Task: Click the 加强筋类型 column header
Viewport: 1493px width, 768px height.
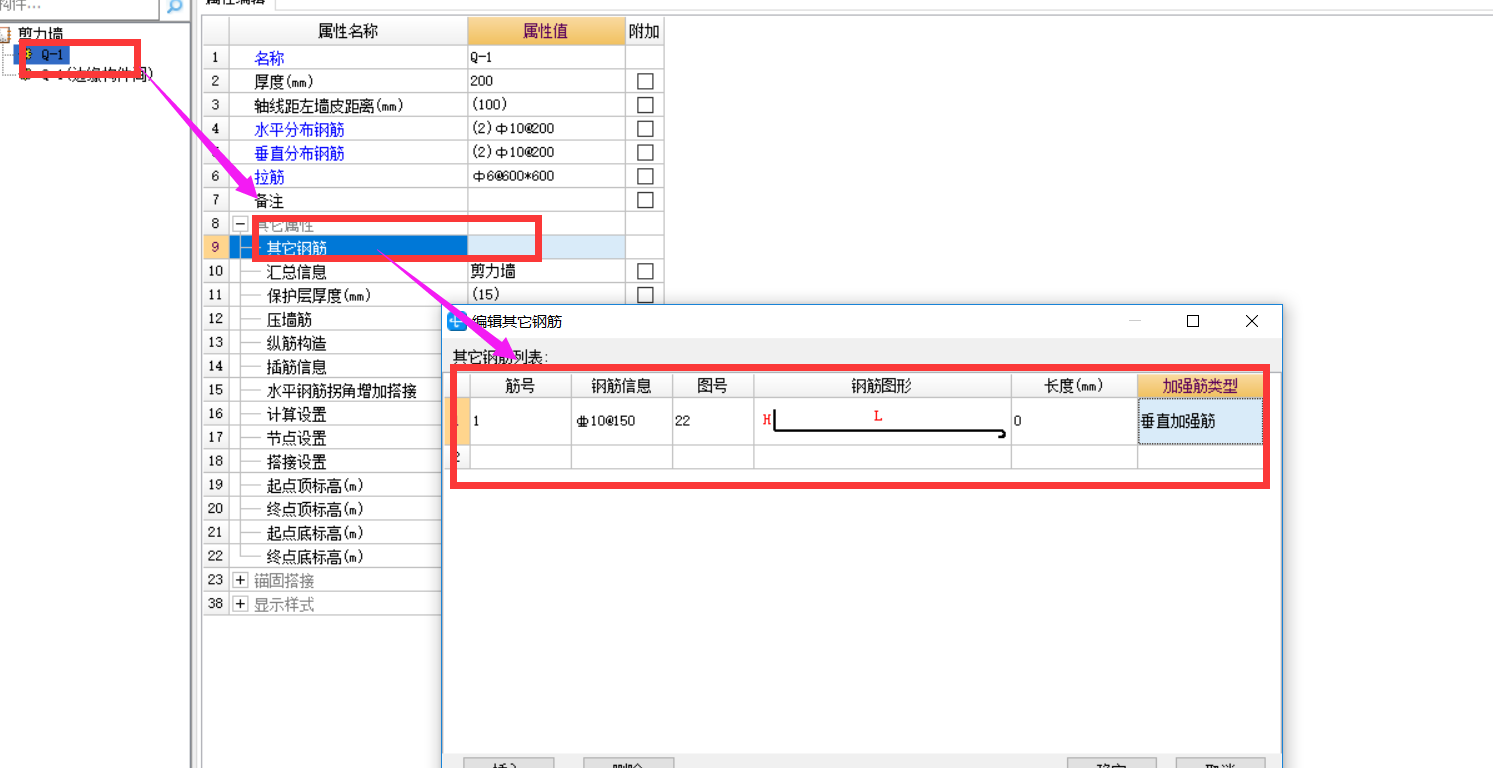Action: [1200, 386]
